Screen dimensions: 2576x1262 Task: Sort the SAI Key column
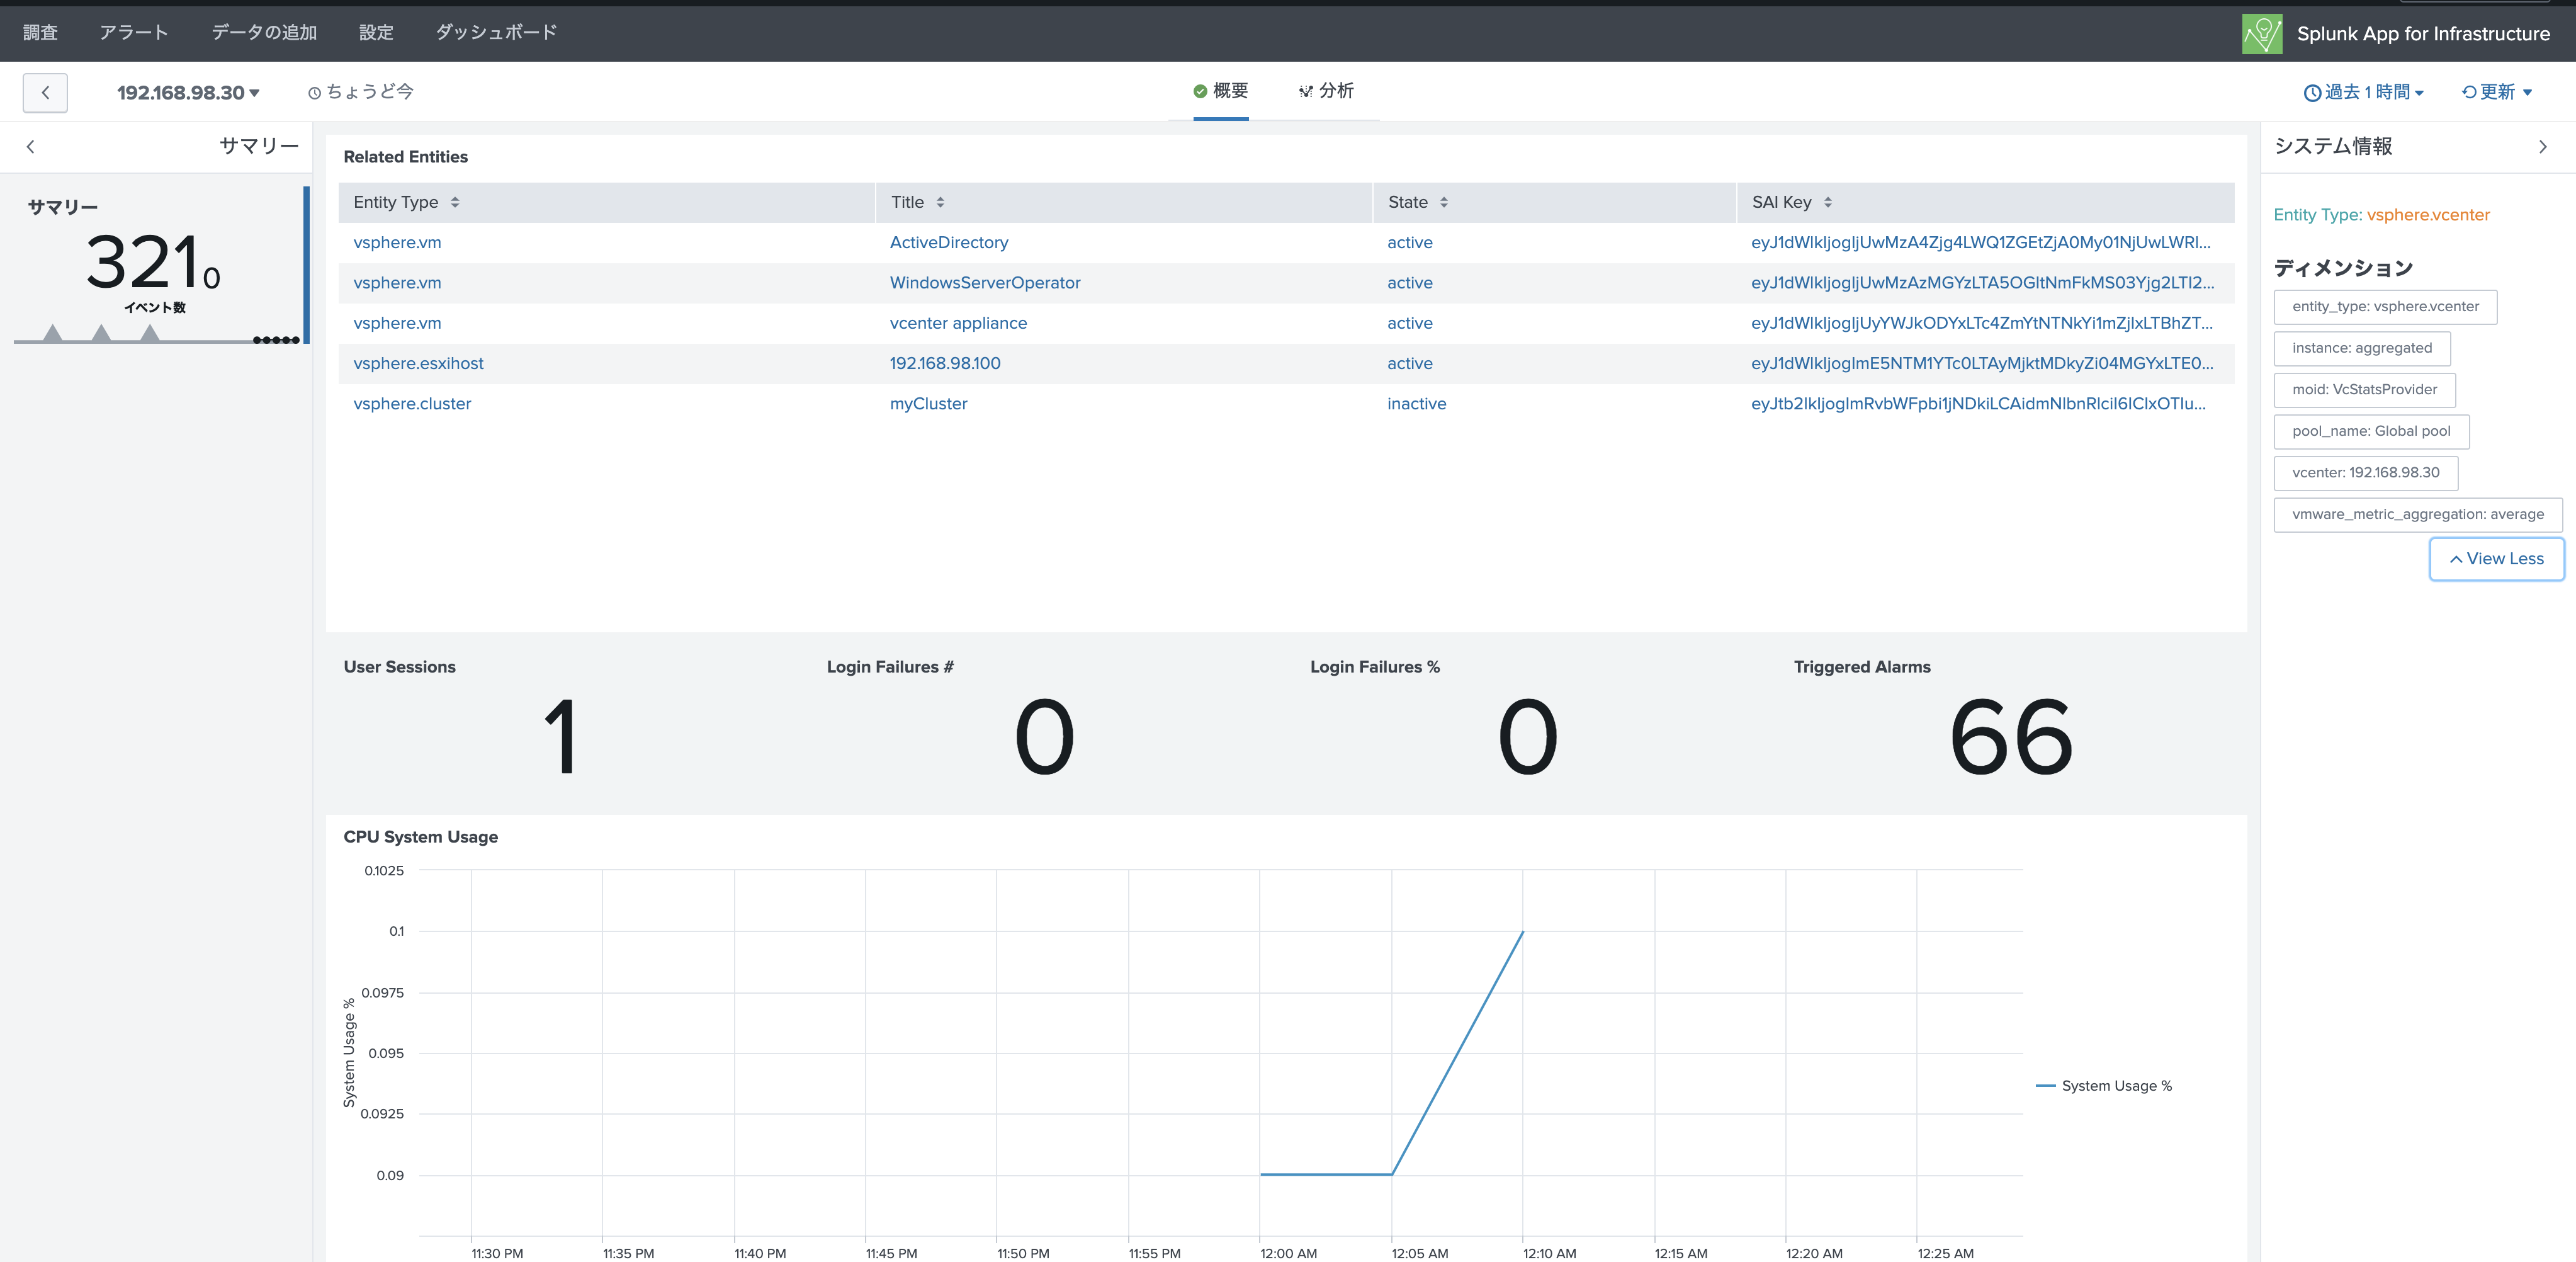click(x=1827, y=202)
